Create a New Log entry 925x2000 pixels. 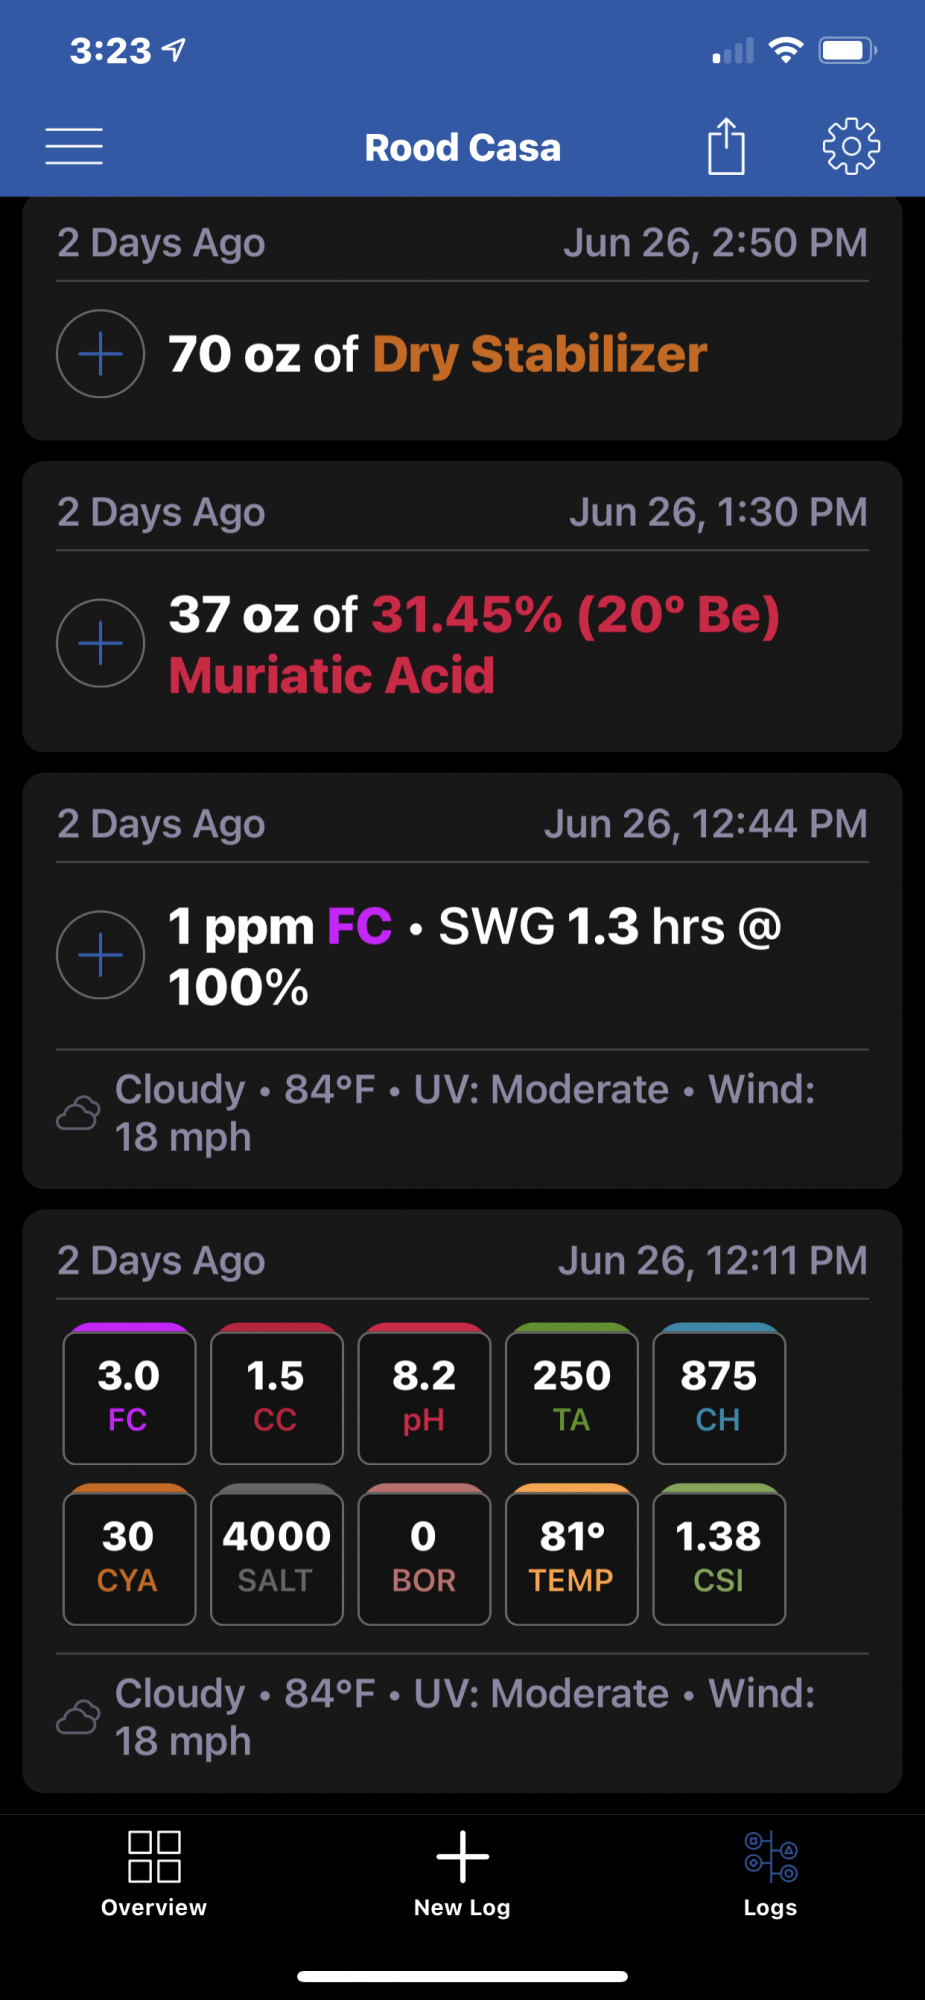coord(462,1874)
